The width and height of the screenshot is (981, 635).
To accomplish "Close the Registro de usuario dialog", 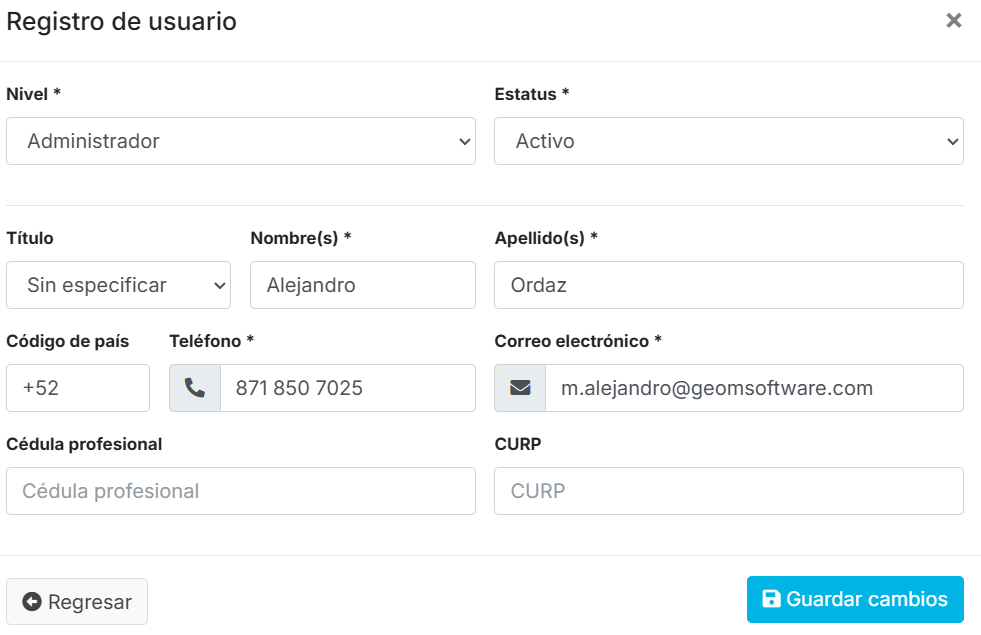I will point(954,21).
